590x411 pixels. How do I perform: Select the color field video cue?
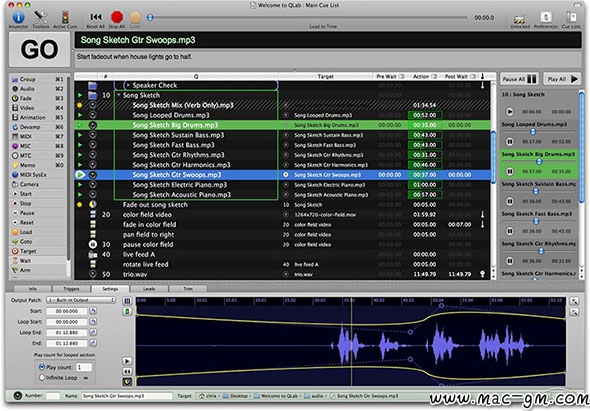(x=283, y=215)
